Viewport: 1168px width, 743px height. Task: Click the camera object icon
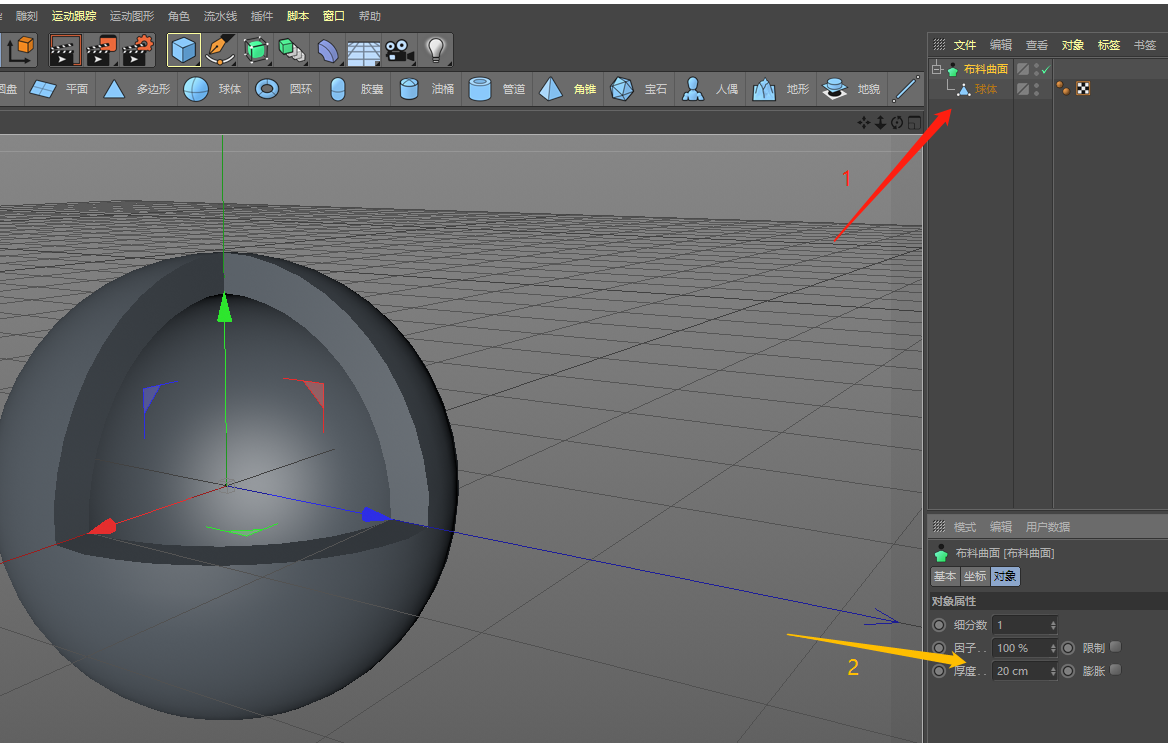pos(399,49)
